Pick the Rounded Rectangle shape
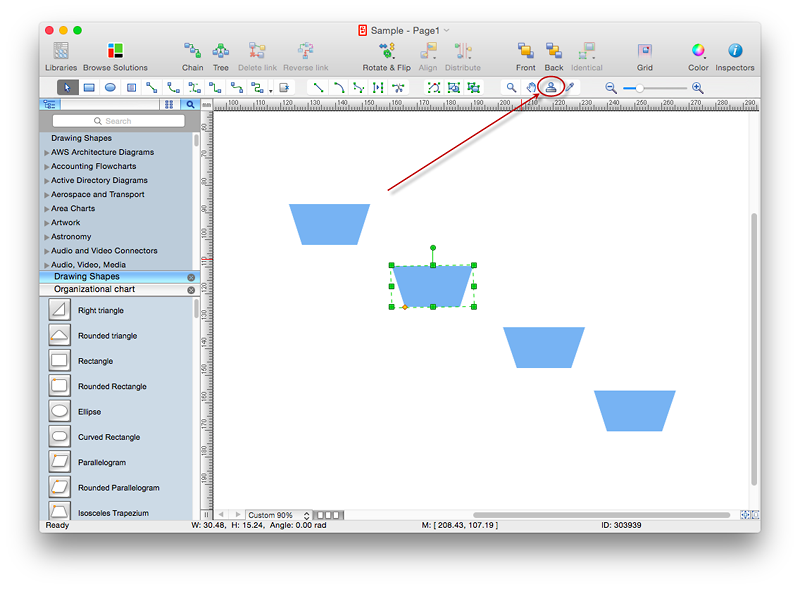Screen dimensions: 800x589 [60, 386]
